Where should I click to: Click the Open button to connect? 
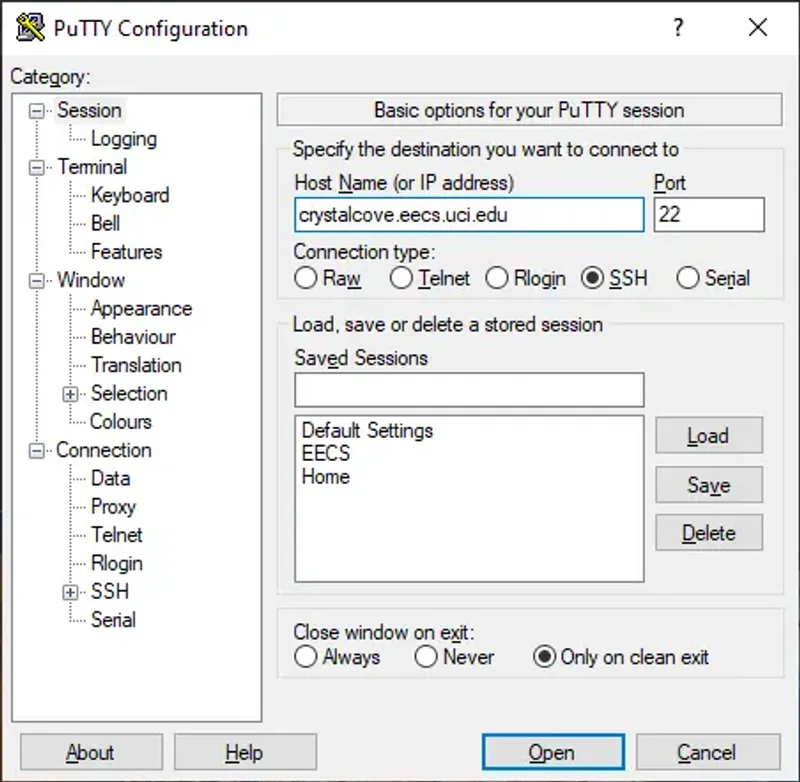[553, 752]
